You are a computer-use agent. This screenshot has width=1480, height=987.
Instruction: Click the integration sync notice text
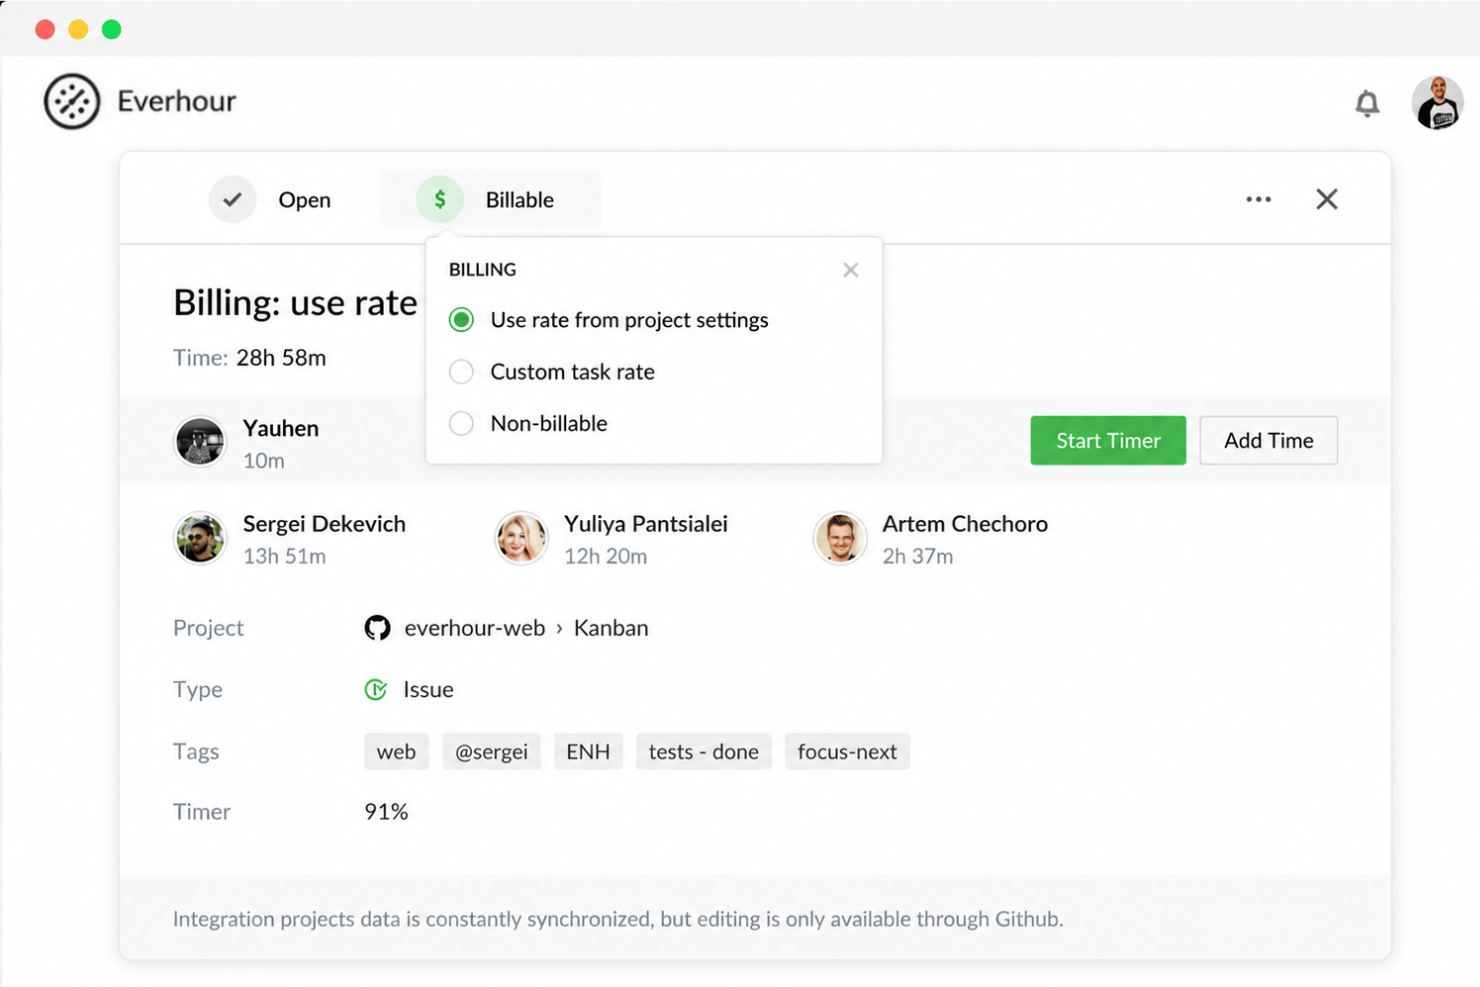click(x=618, y=919)
